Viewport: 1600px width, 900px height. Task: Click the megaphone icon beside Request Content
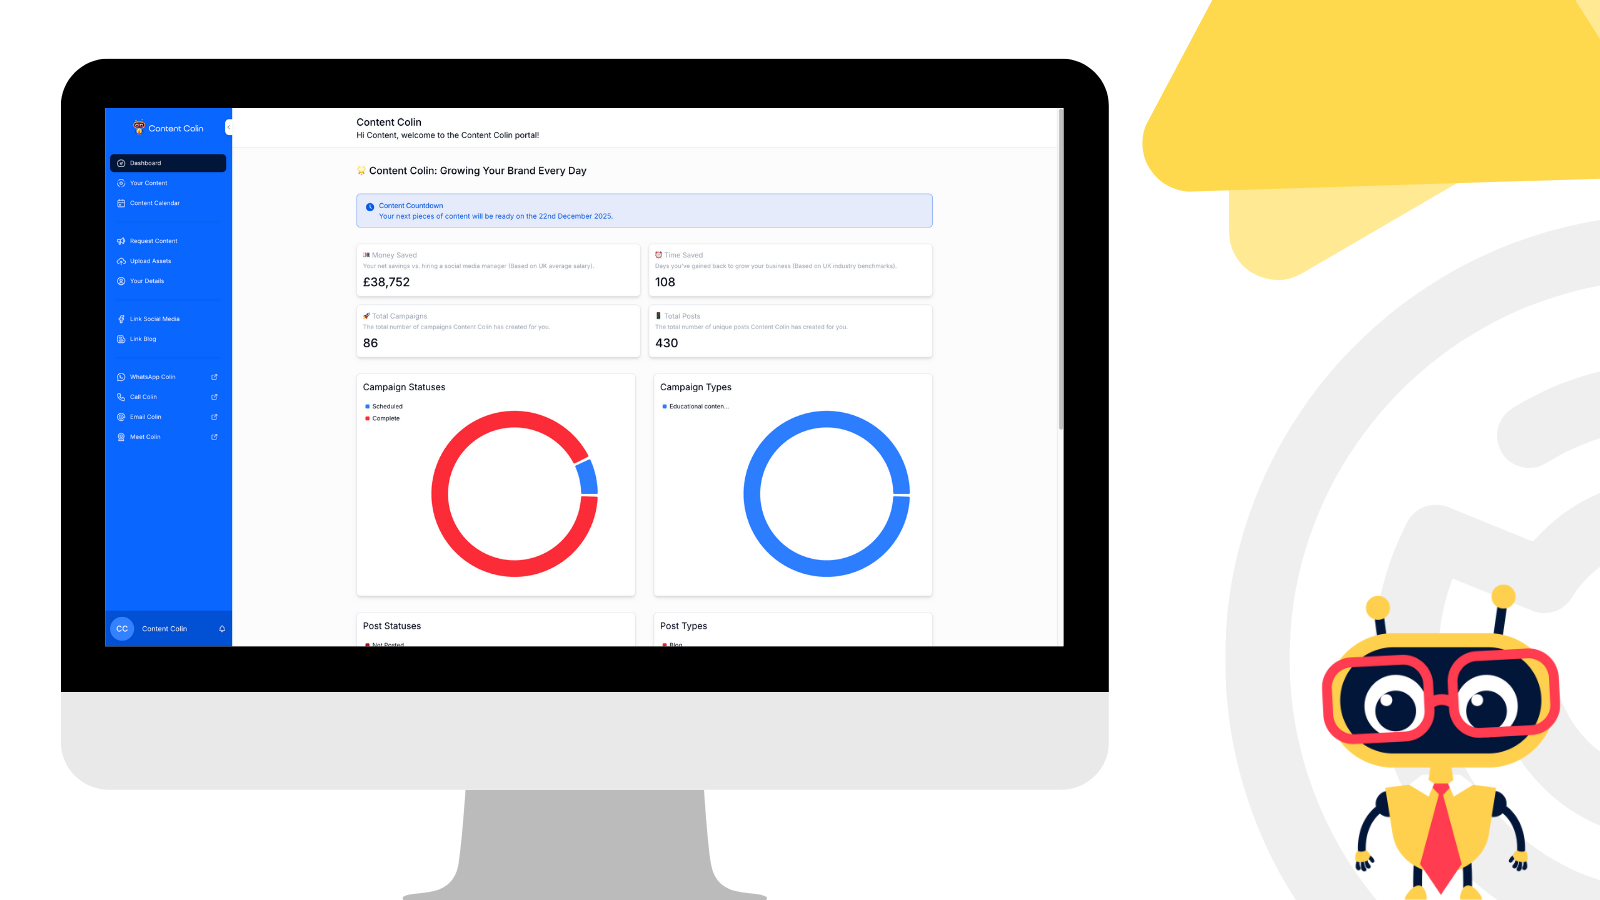point(121,241)
